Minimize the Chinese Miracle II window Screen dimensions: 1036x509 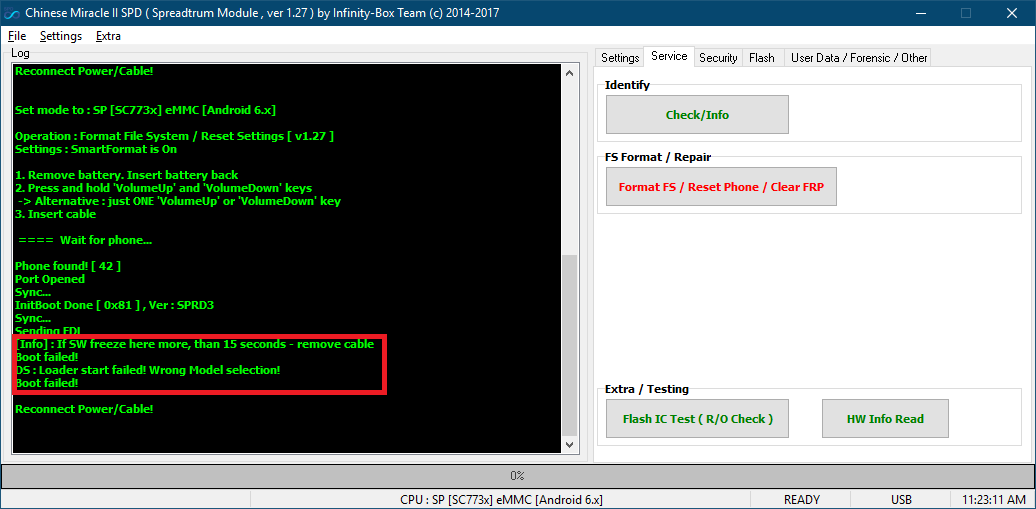[920, 13]
